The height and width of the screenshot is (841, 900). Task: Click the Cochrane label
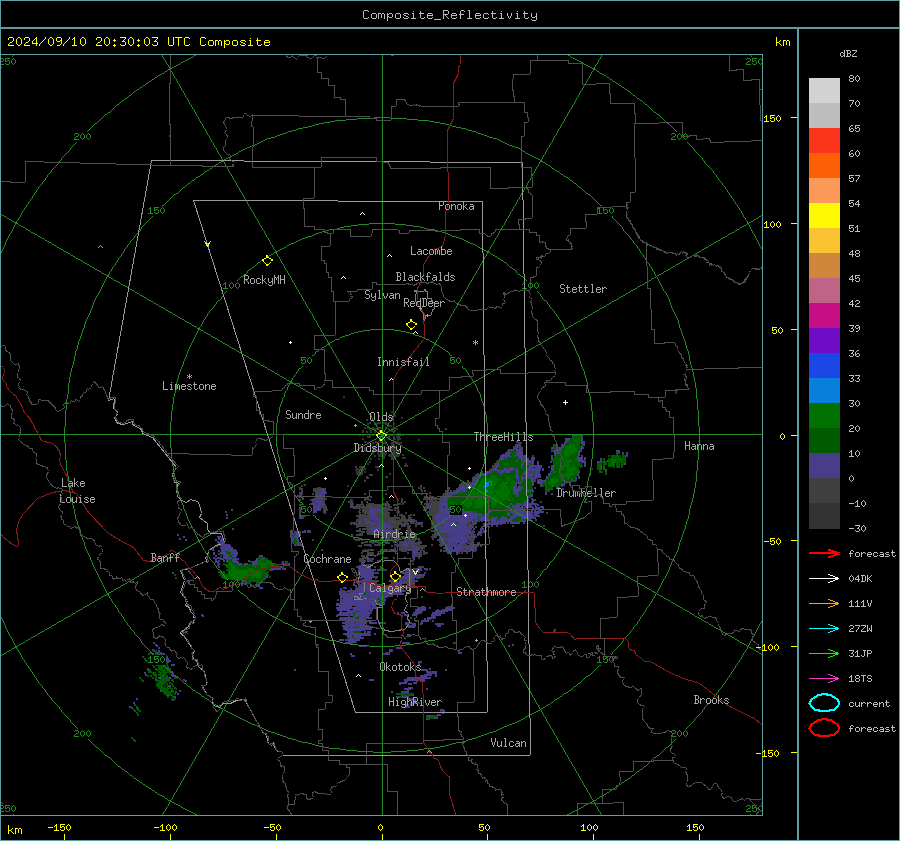pos(327,559)
